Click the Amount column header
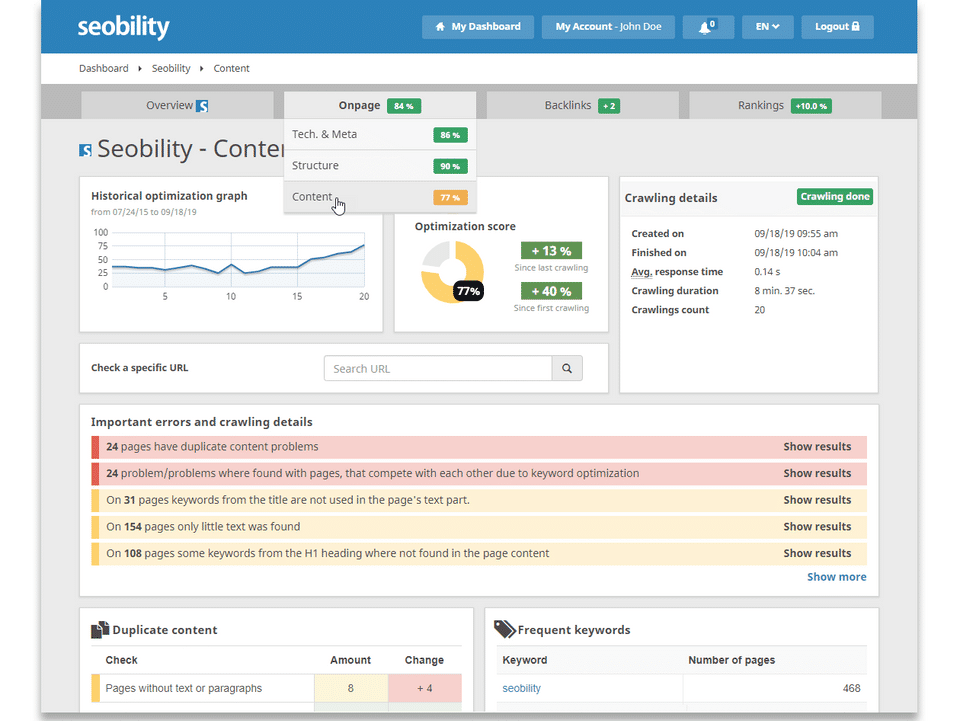The width and height of the screenshot is (960, 721). click(x=350, y=660)
